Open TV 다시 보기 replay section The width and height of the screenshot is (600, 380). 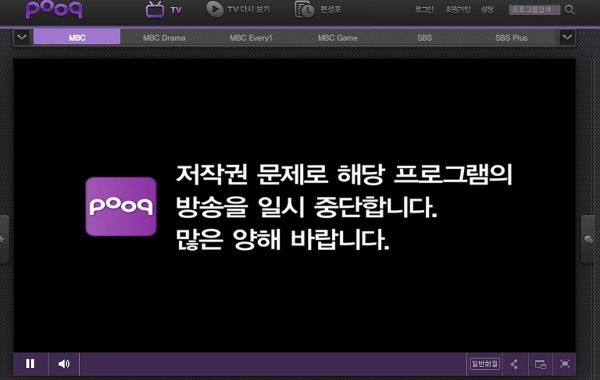(x=238, y=9)
